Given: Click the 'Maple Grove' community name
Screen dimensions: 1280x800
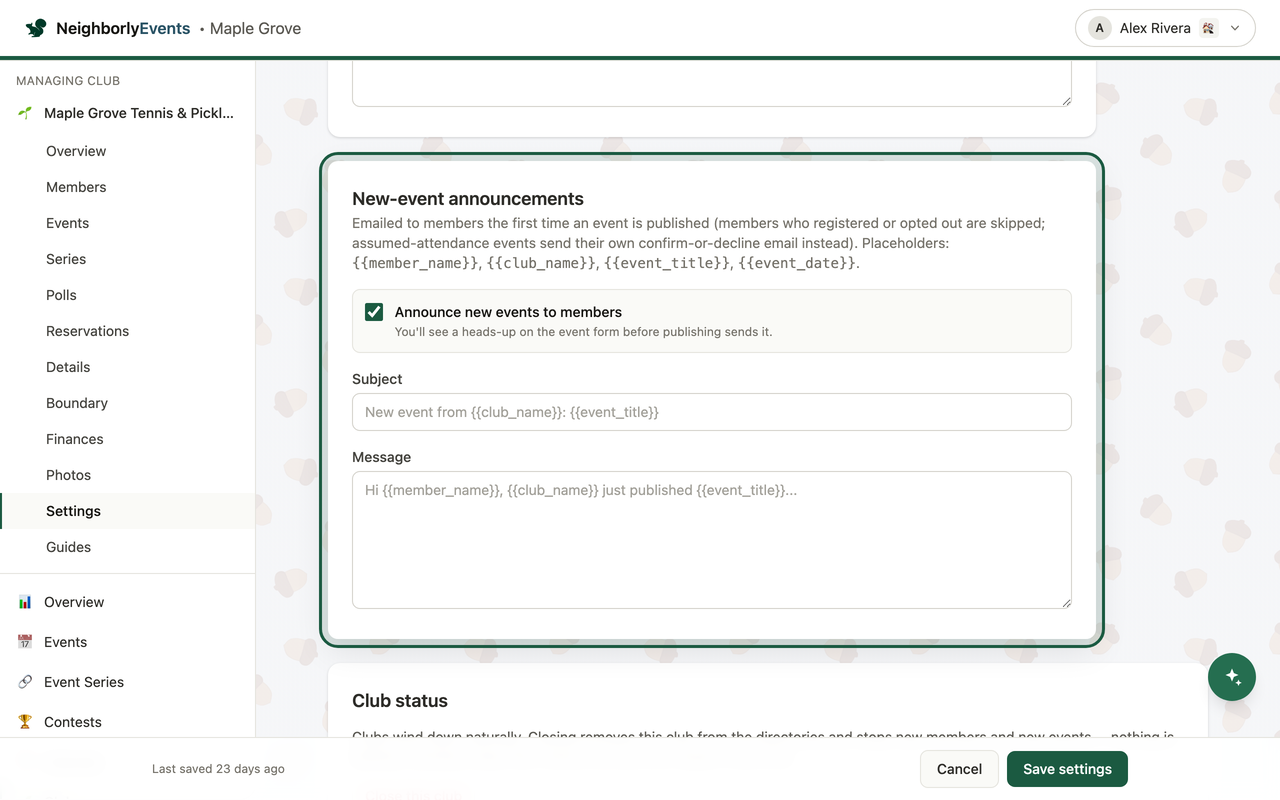Looking at the screenshot, I should (255, 28).
